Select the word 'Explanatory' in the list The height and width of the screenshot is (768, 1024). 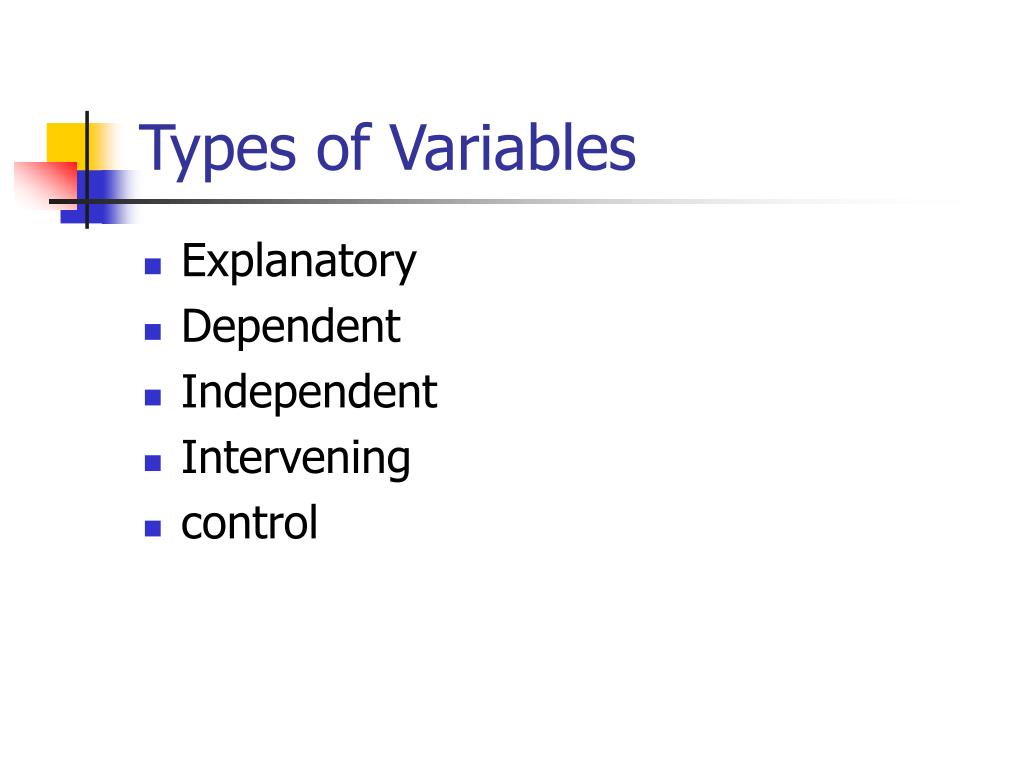coord(298,261)
